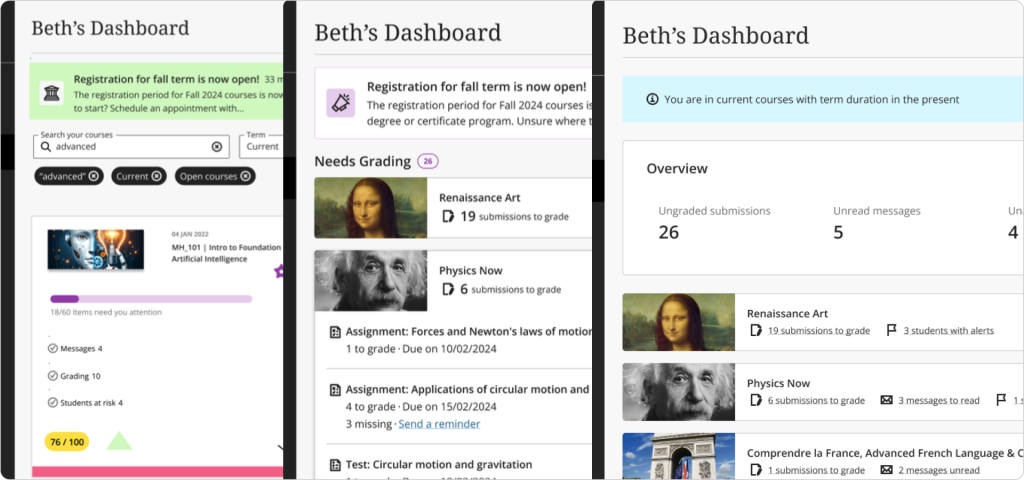The image size is (1024, 480).
Task: Open the Einstein thumbnail in Needs Grading list
Action: [x=370, y=280]
